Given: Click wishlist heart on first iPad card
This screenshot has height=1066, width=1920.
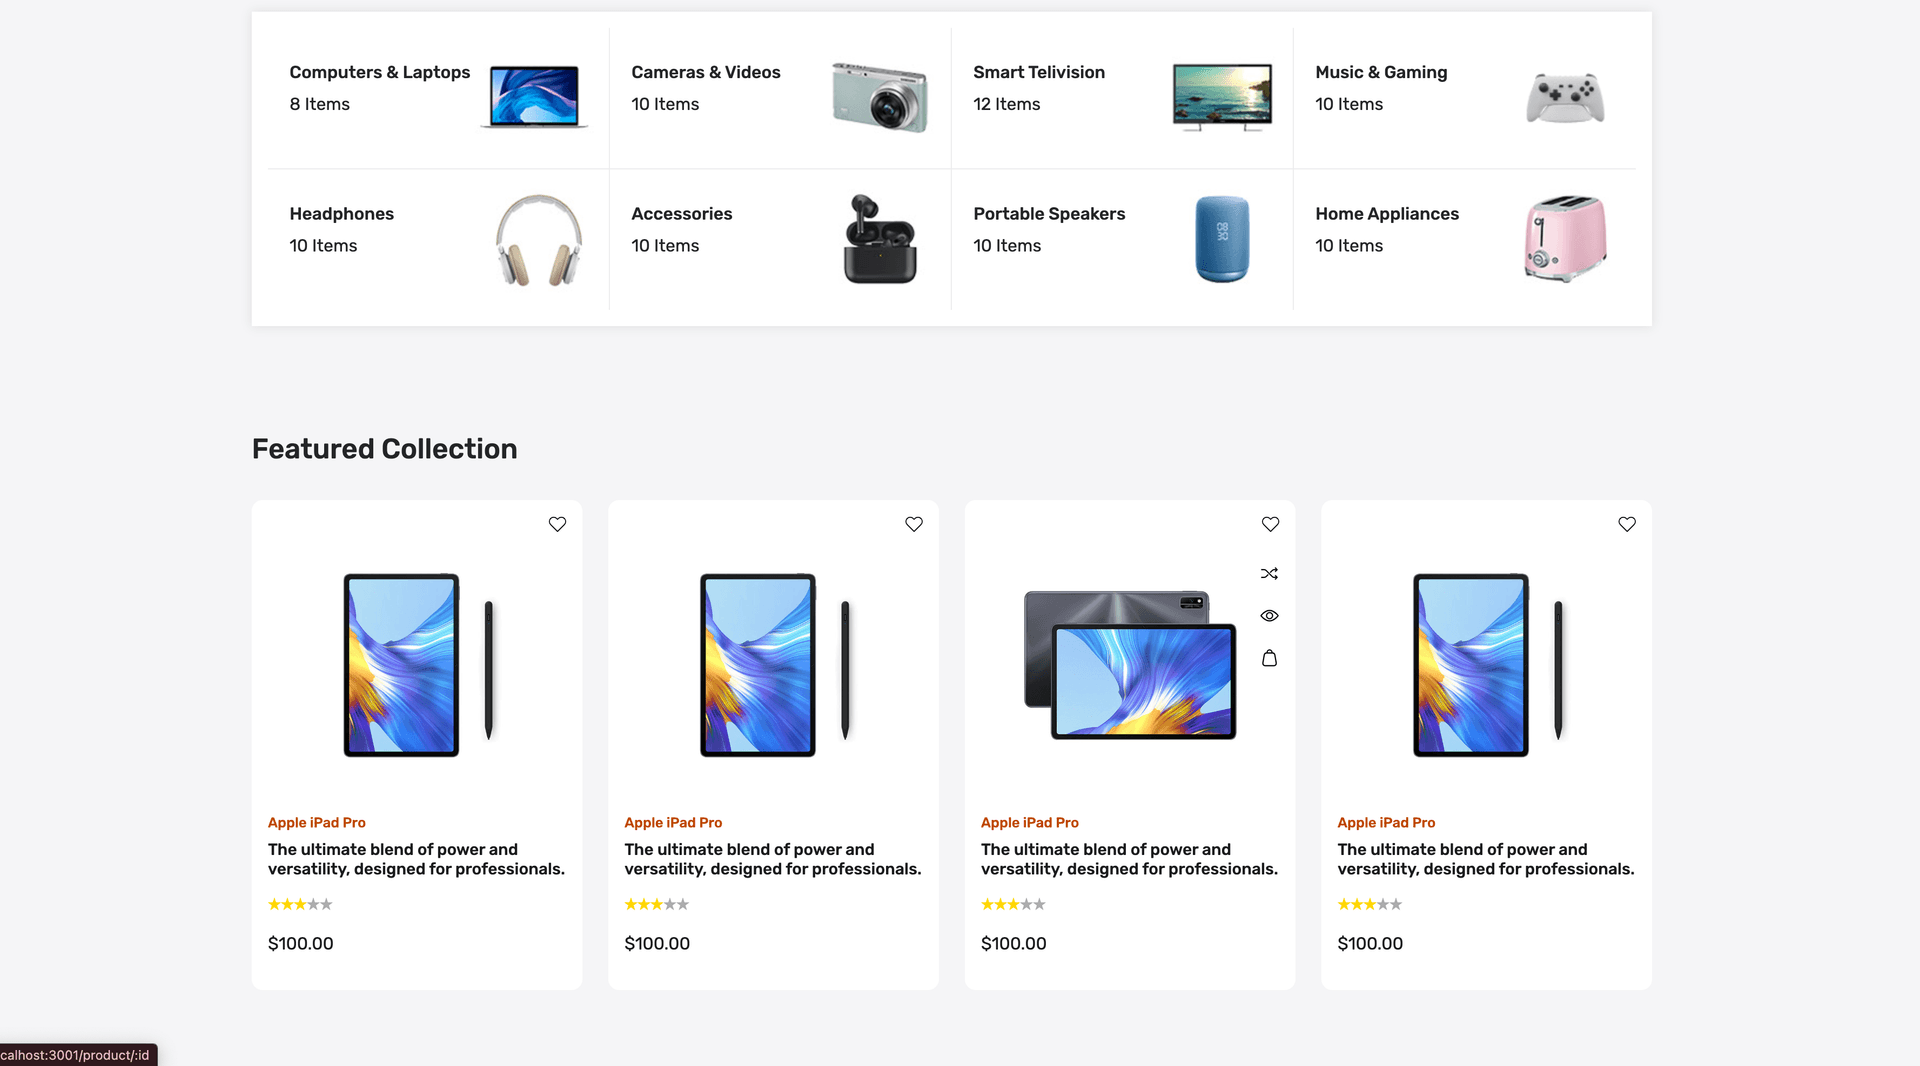Looking at the screenshot, I should 557,524.
